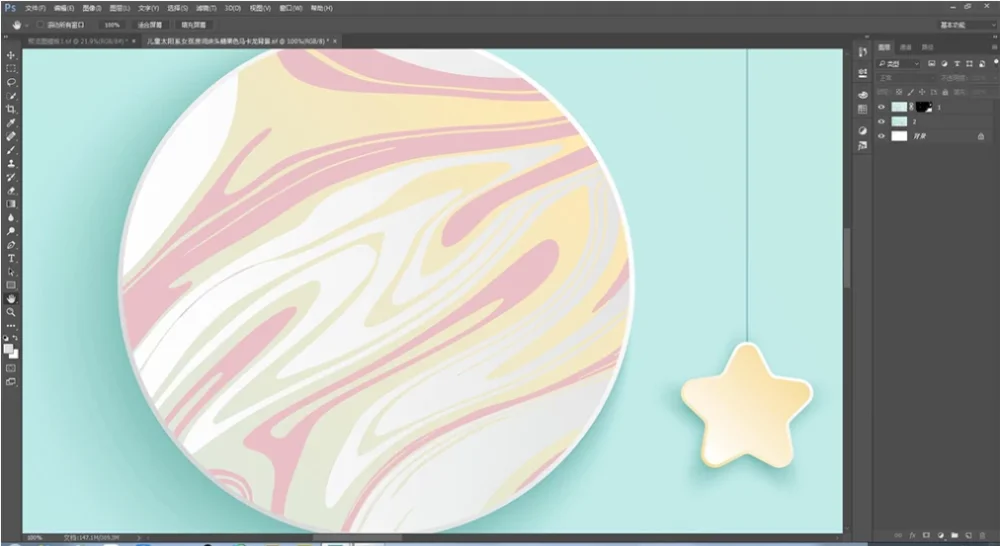Select the Gradient tool
Viewport: 1000px width, 546px height.
click(11, 204)
